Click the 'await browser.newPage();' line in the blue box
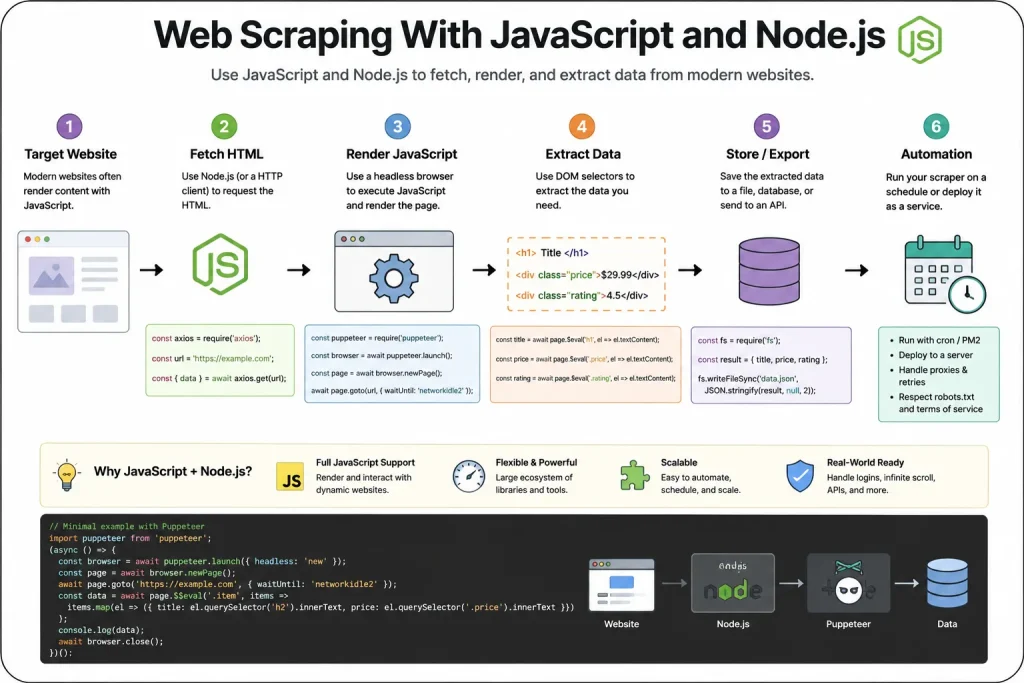This screenshot has width=1024, height=683. tap(376, 373)
